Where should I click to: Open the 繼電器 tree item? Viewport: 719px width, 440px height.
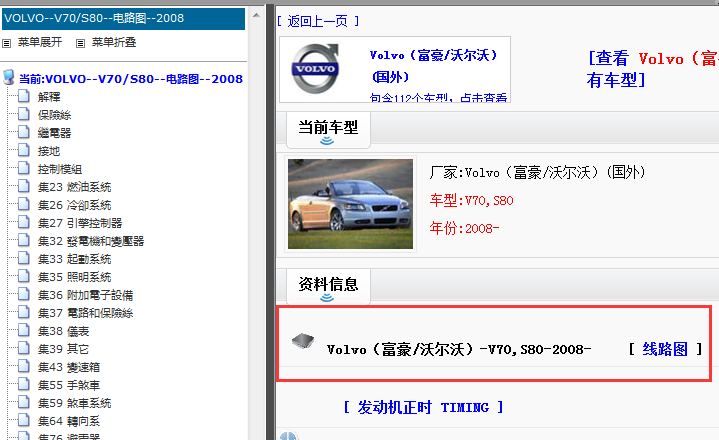click(x=55, y=133)
